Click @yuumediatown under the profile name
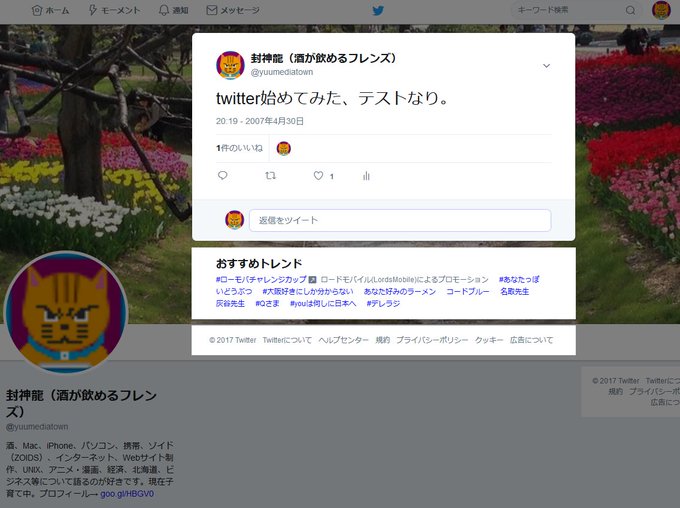Image resolution: width=680 pixels, height=508 pixels. coord(37,427)
